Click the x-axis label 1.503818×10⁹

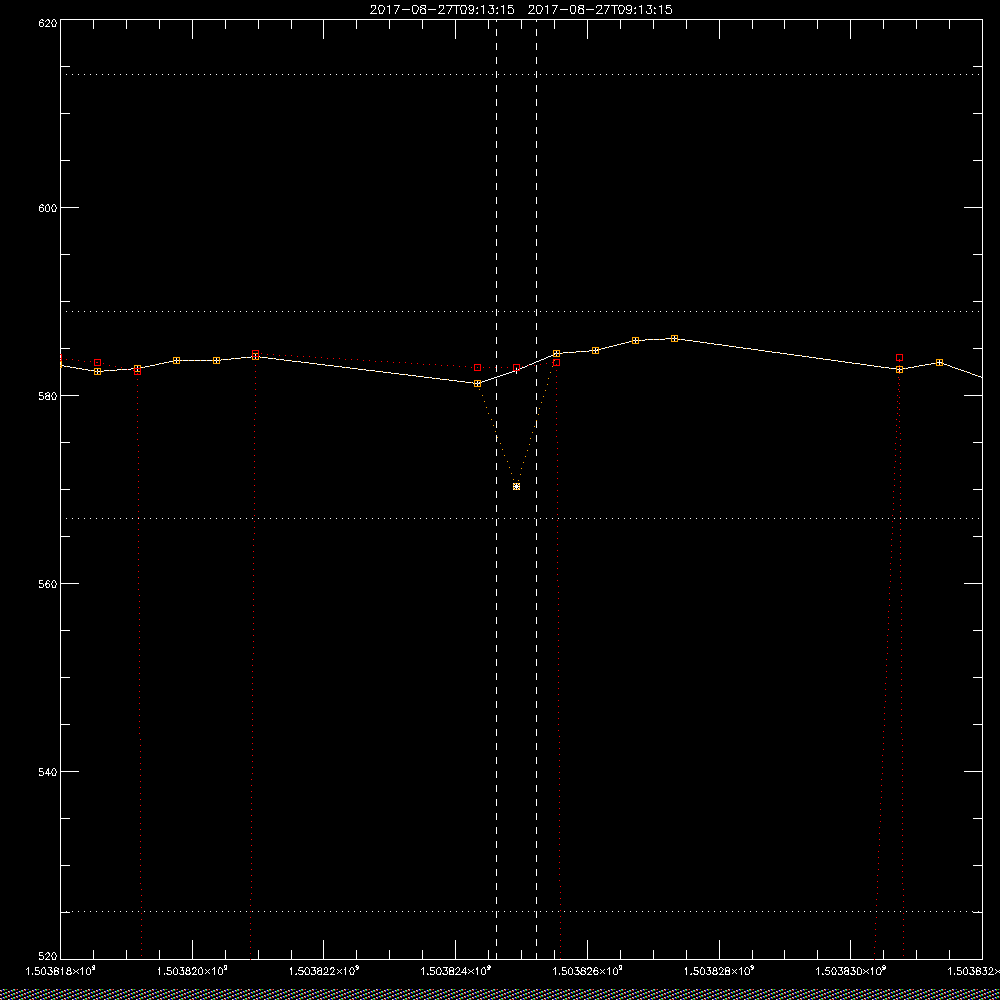(60, 971)
